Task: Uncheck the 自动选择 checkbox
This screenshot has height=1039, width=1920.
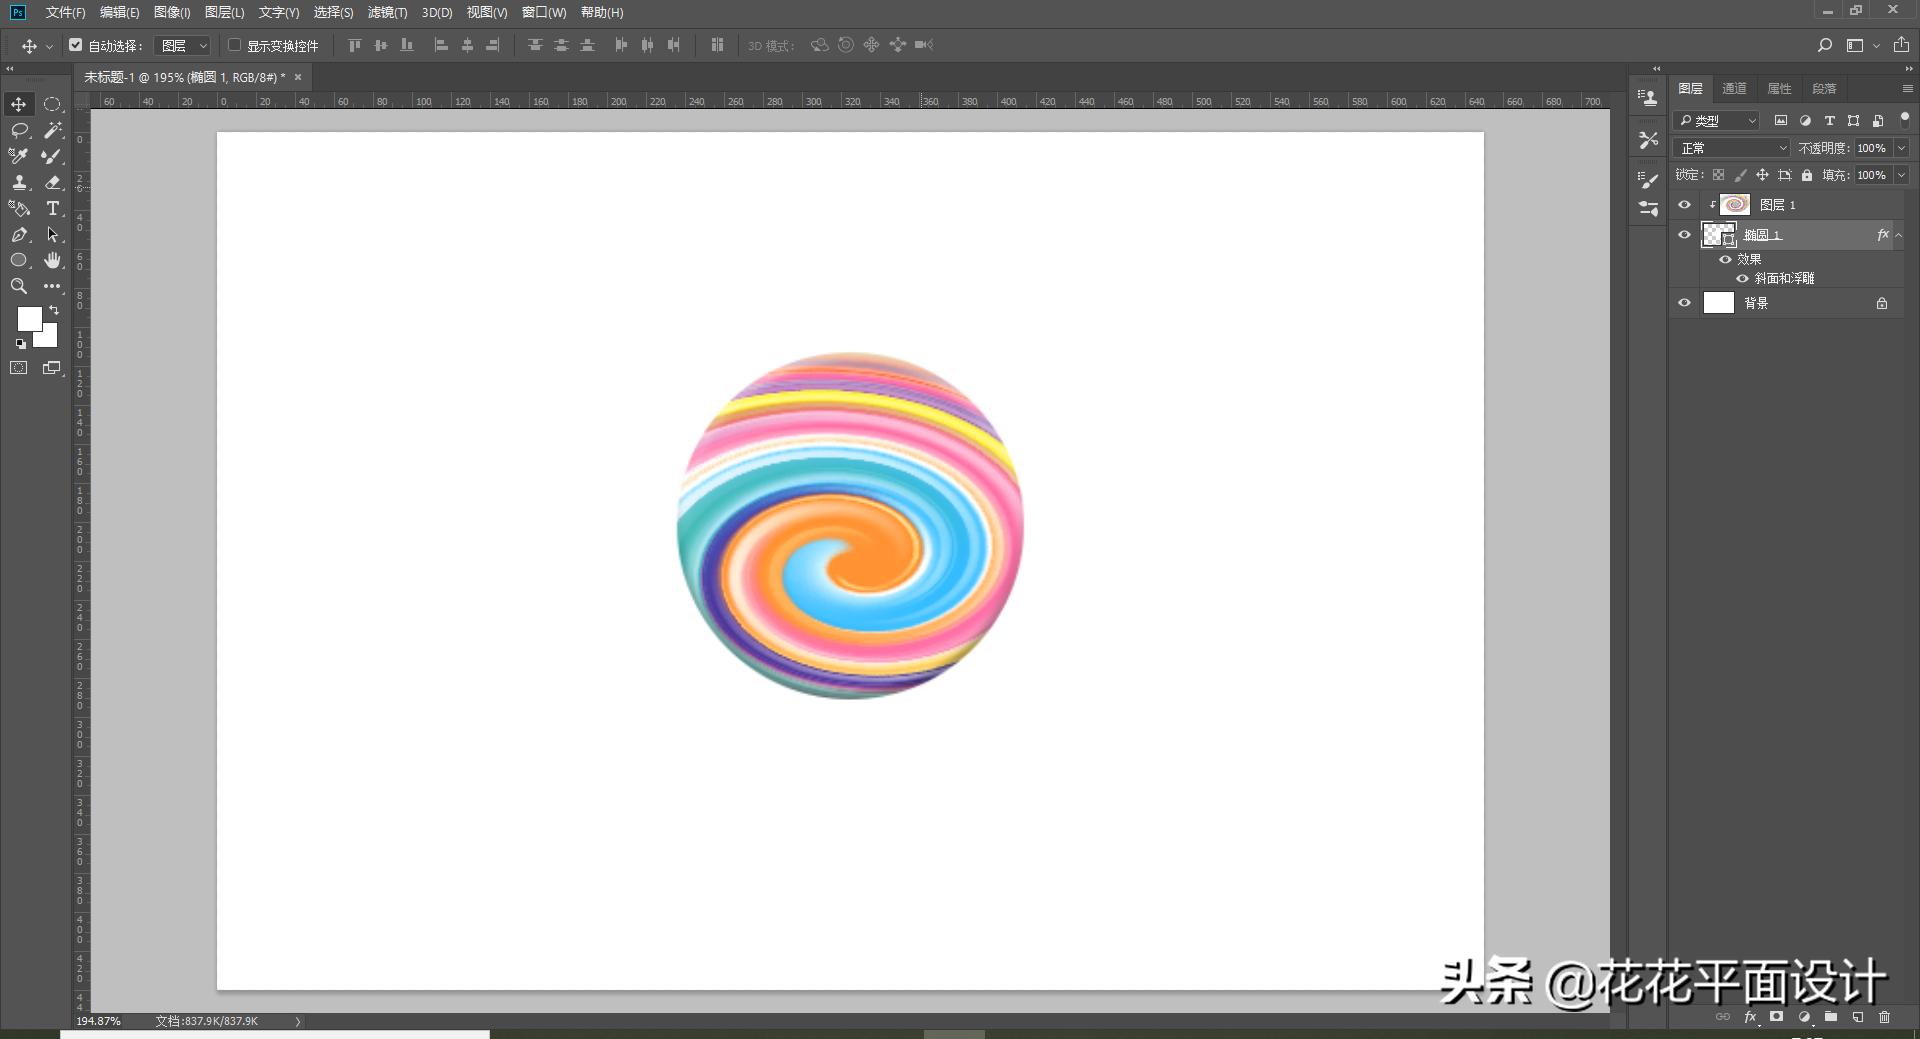Action: click(x=76, y=45)
